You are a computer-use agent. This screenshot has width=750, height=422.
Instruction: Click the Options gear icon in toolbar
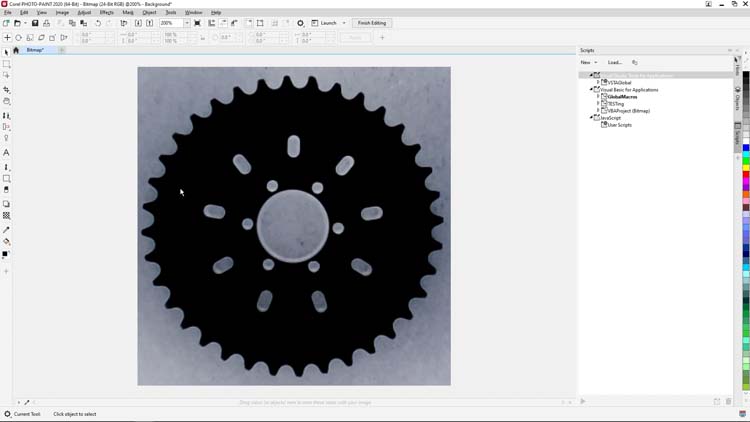coord(300,23)
